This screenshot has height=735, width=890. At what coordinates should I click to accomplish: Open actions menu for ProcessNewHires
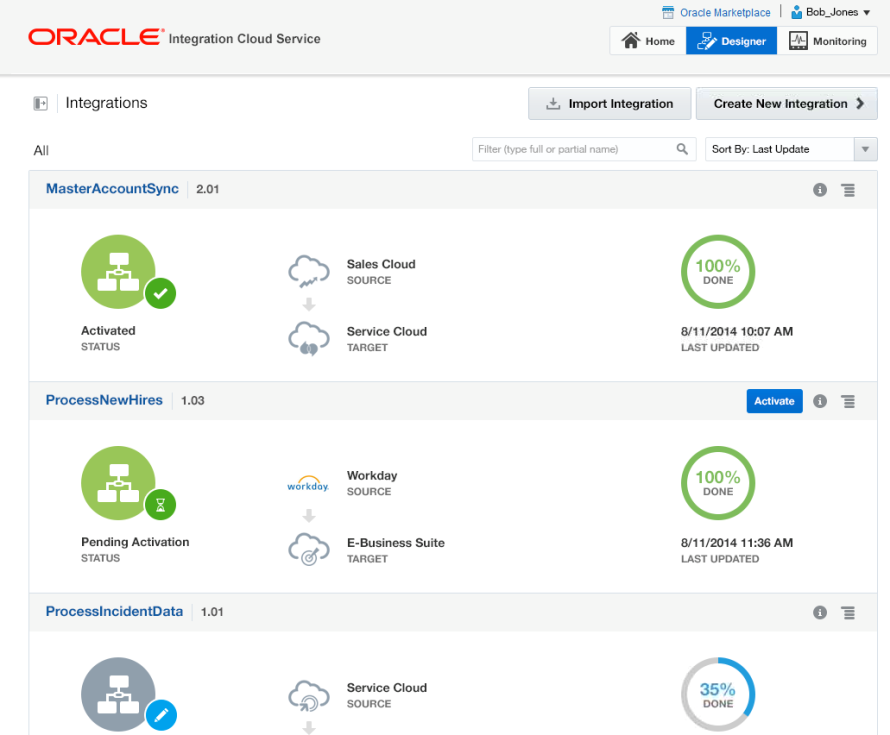(x=848, y=401)
